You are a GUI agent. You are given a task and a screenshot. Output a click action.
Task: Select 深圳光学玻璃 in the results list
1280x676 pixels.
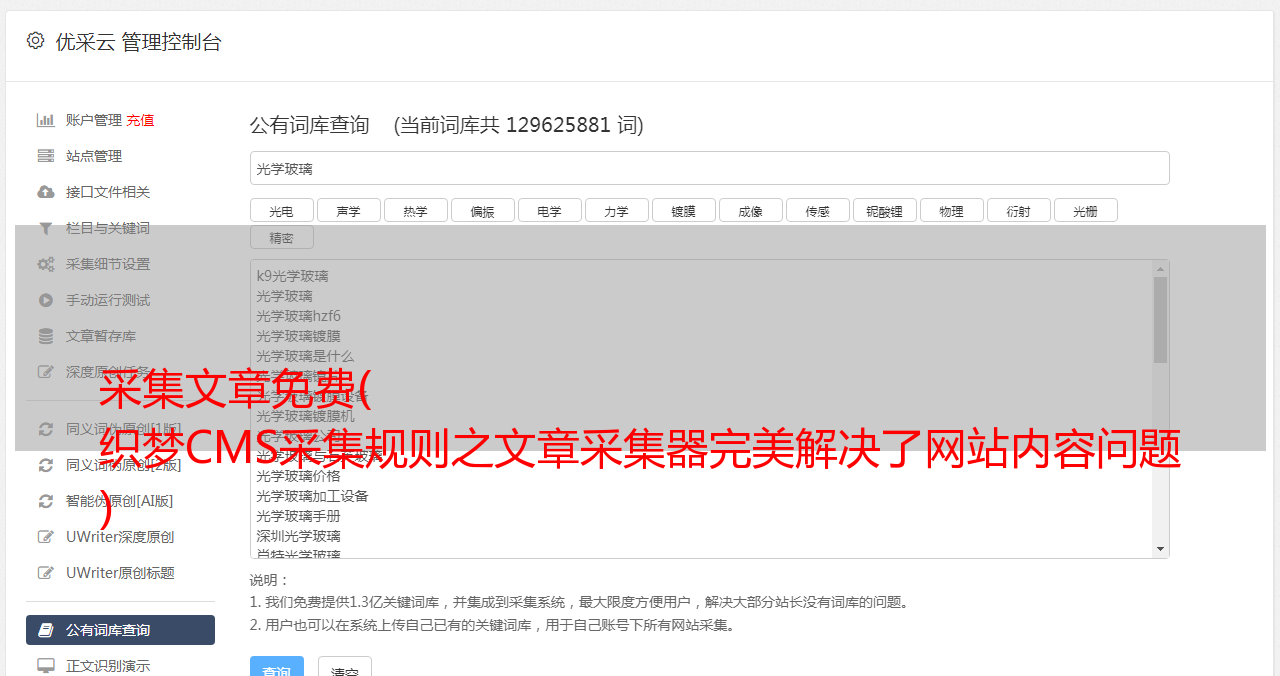pos(298,536)
